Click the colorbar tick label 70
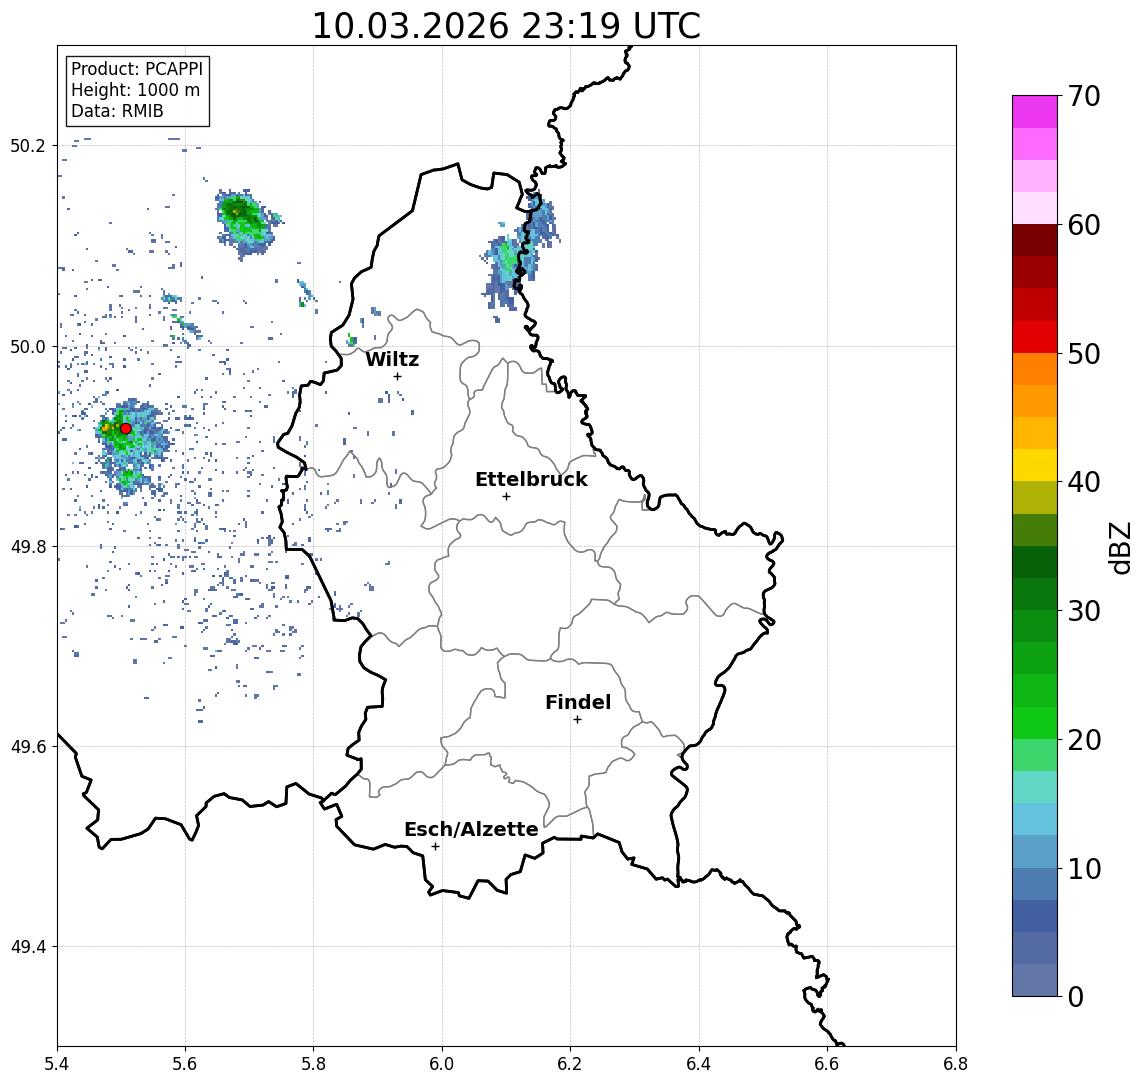Viewport: 1145px width, 1084px height. pyautogui.click(x=1084, y=96)
